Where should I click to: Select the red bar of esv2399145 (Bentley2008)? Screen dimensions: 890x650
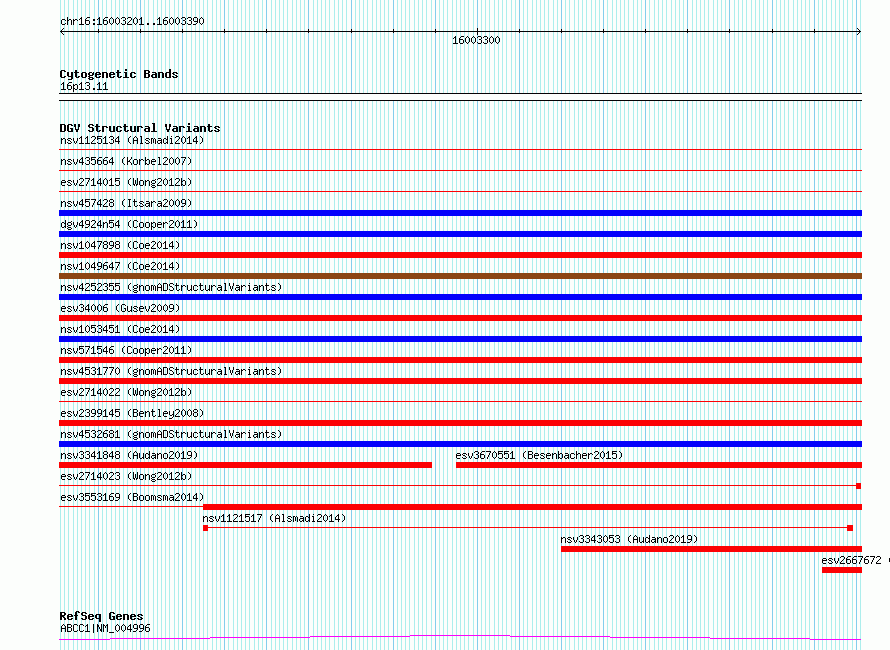tap(460, 423)
